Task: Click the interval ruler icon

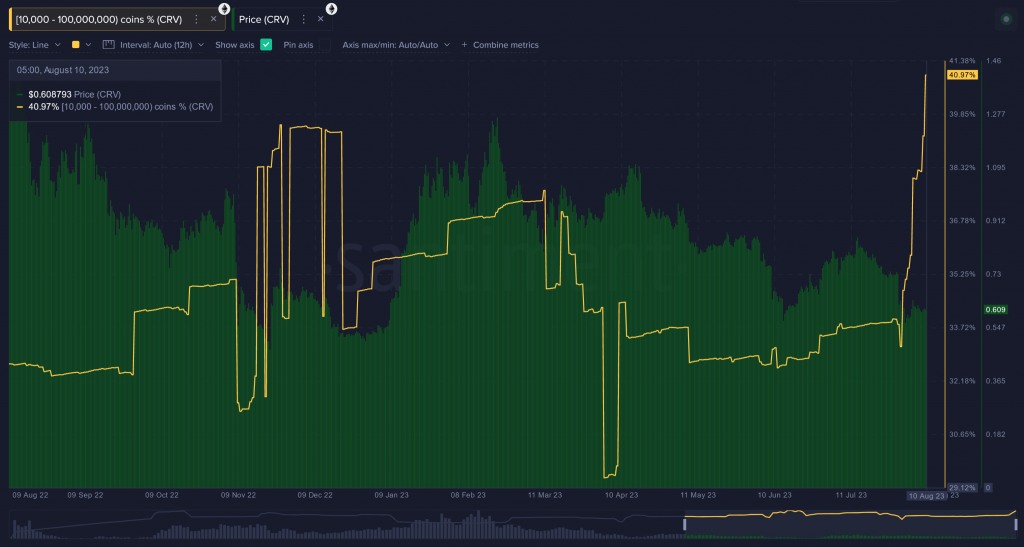Action: pyautogui.click(x=108, y=45)
